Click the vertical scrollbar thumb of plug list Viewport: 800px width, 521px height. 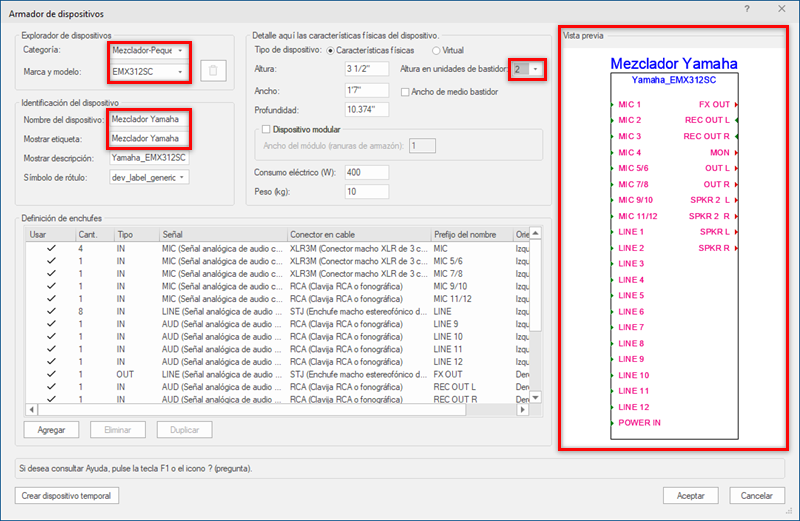pyautogui.click(x=535, y=285)
